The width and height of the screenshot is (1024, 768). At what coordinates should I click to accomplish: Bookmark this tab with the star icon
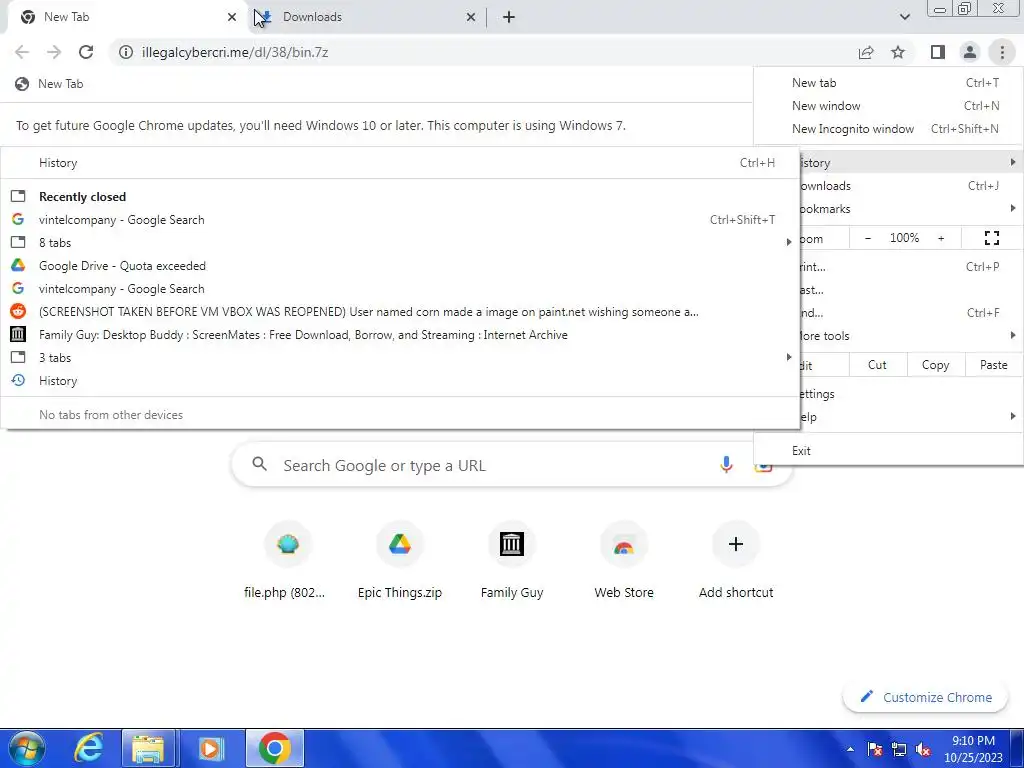pyautogui.click(x=898, y=52)
